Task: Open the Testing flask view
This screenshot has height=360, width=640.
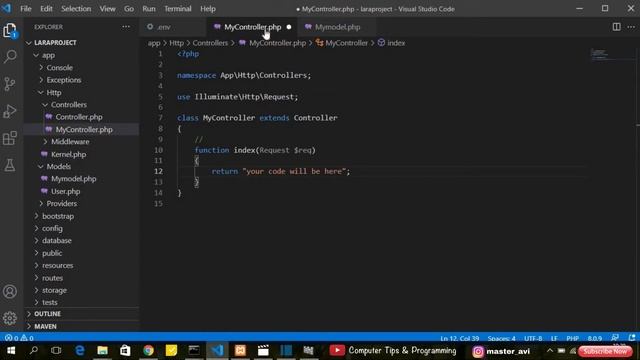Action: tap(10, 165)
